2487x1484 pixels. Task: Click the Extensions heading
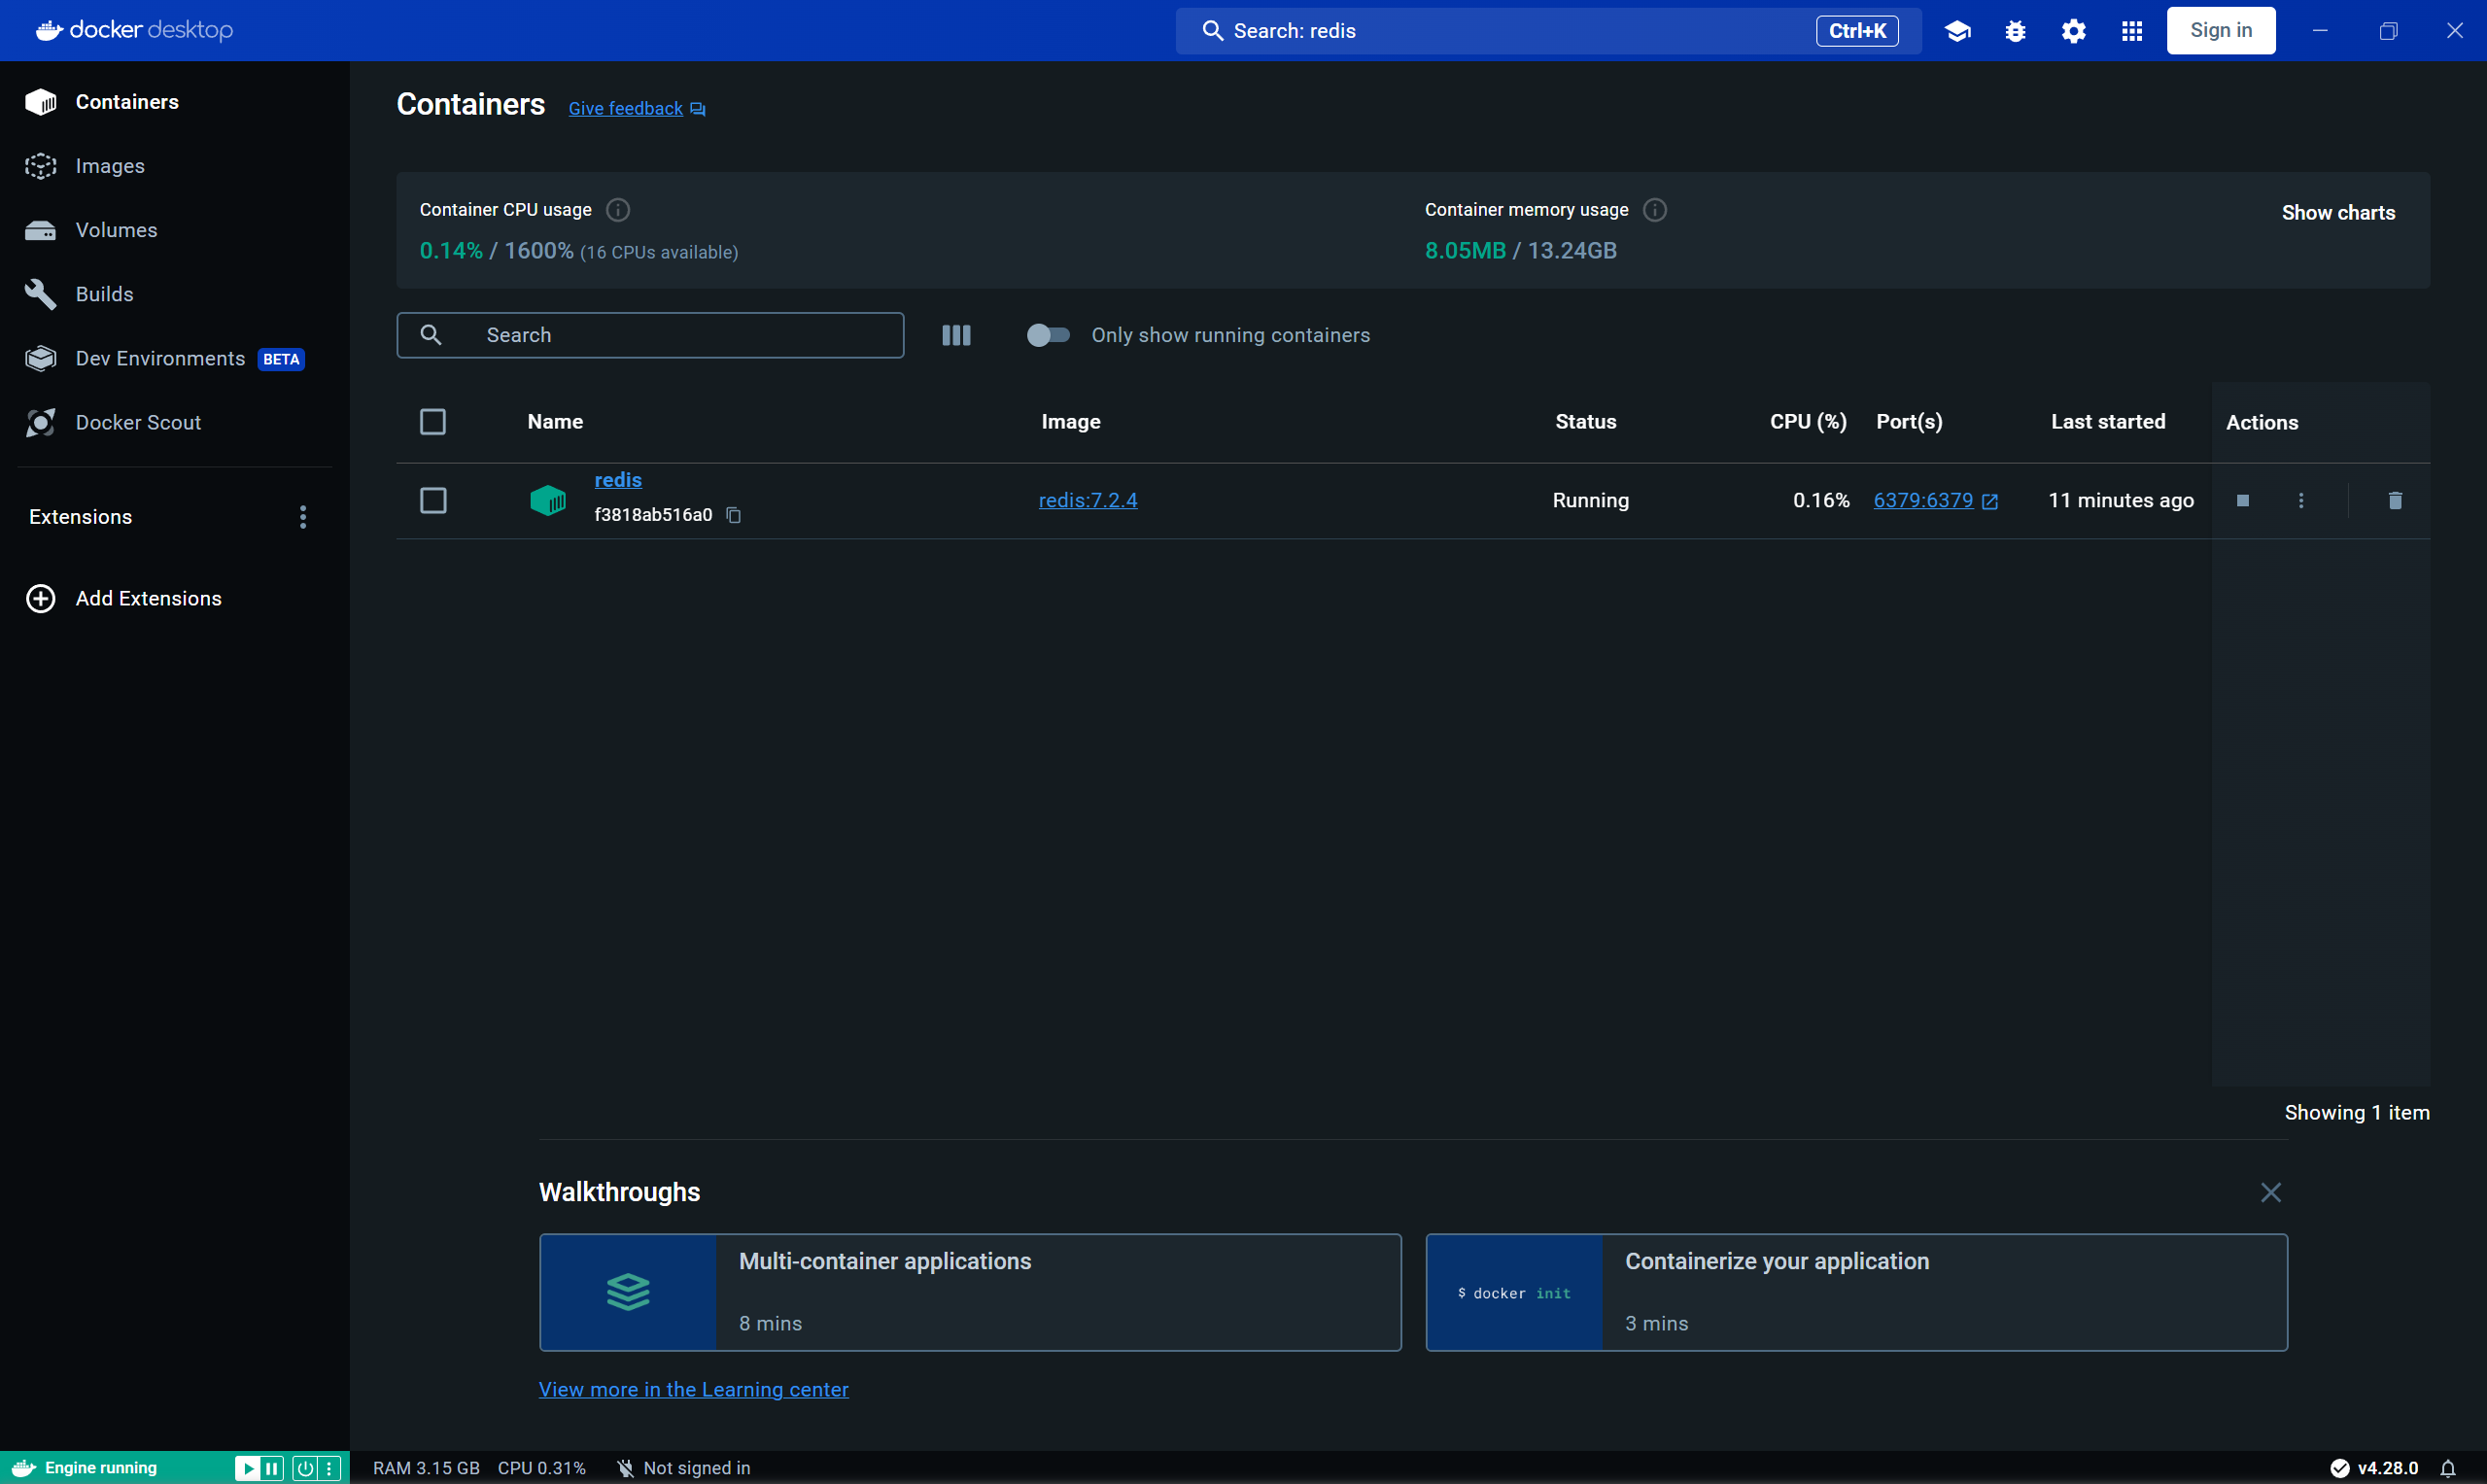coord(80,517)
